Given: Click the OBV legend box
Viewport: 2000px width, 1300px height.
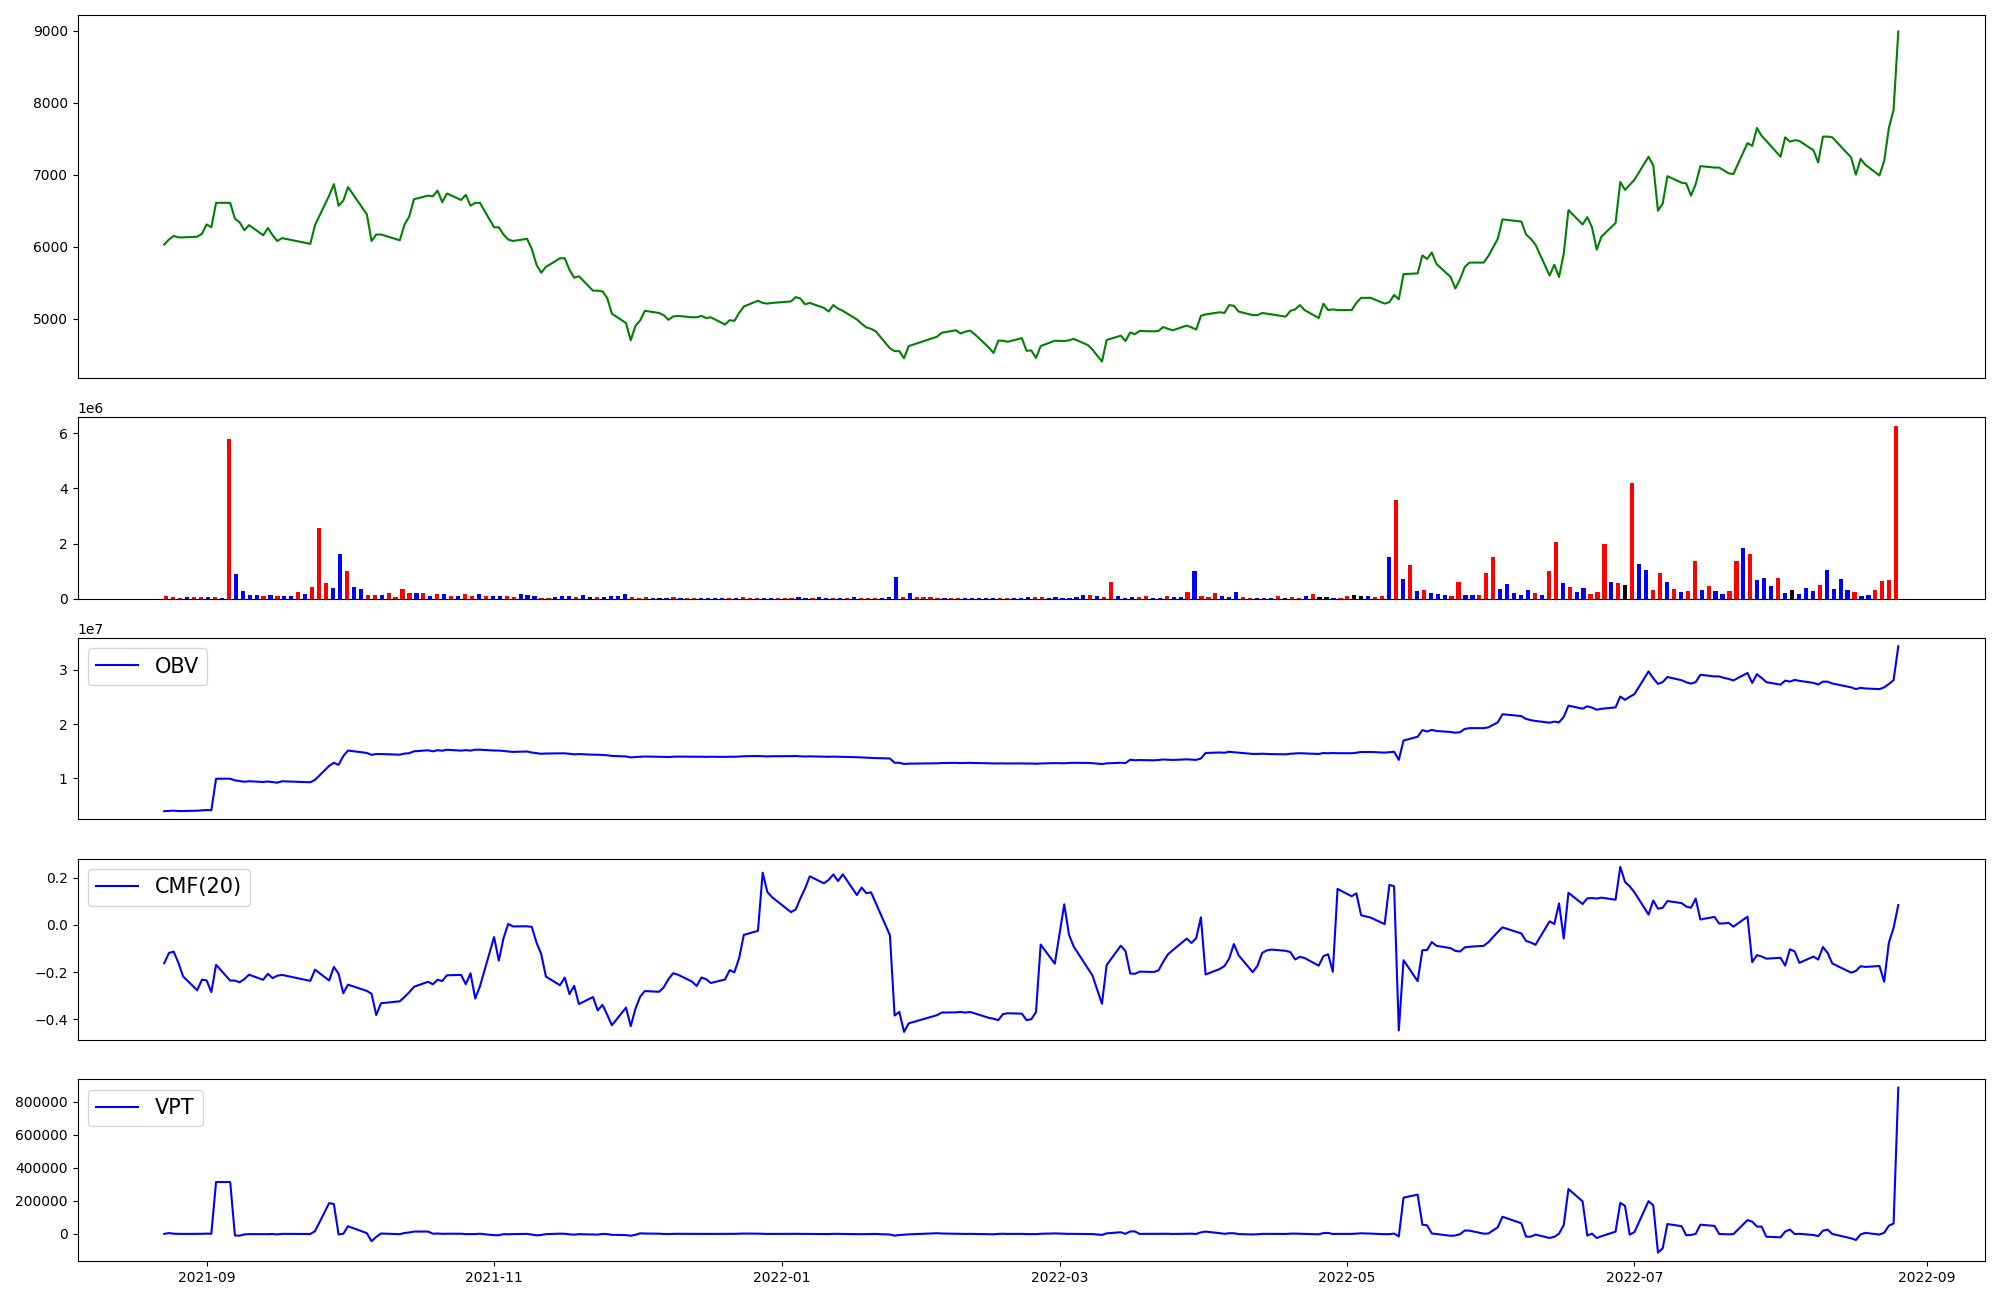Looking at the screenshot, I should pos(148,666).
